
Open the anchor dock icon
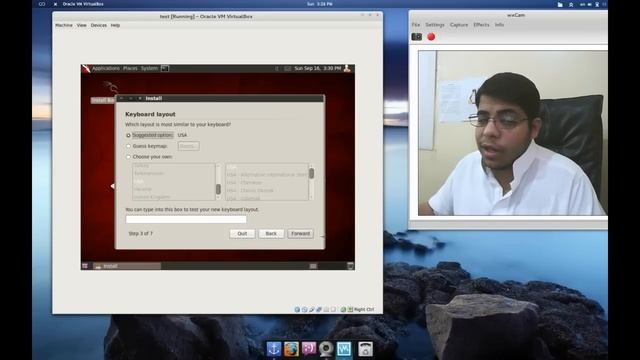[274, 349]
